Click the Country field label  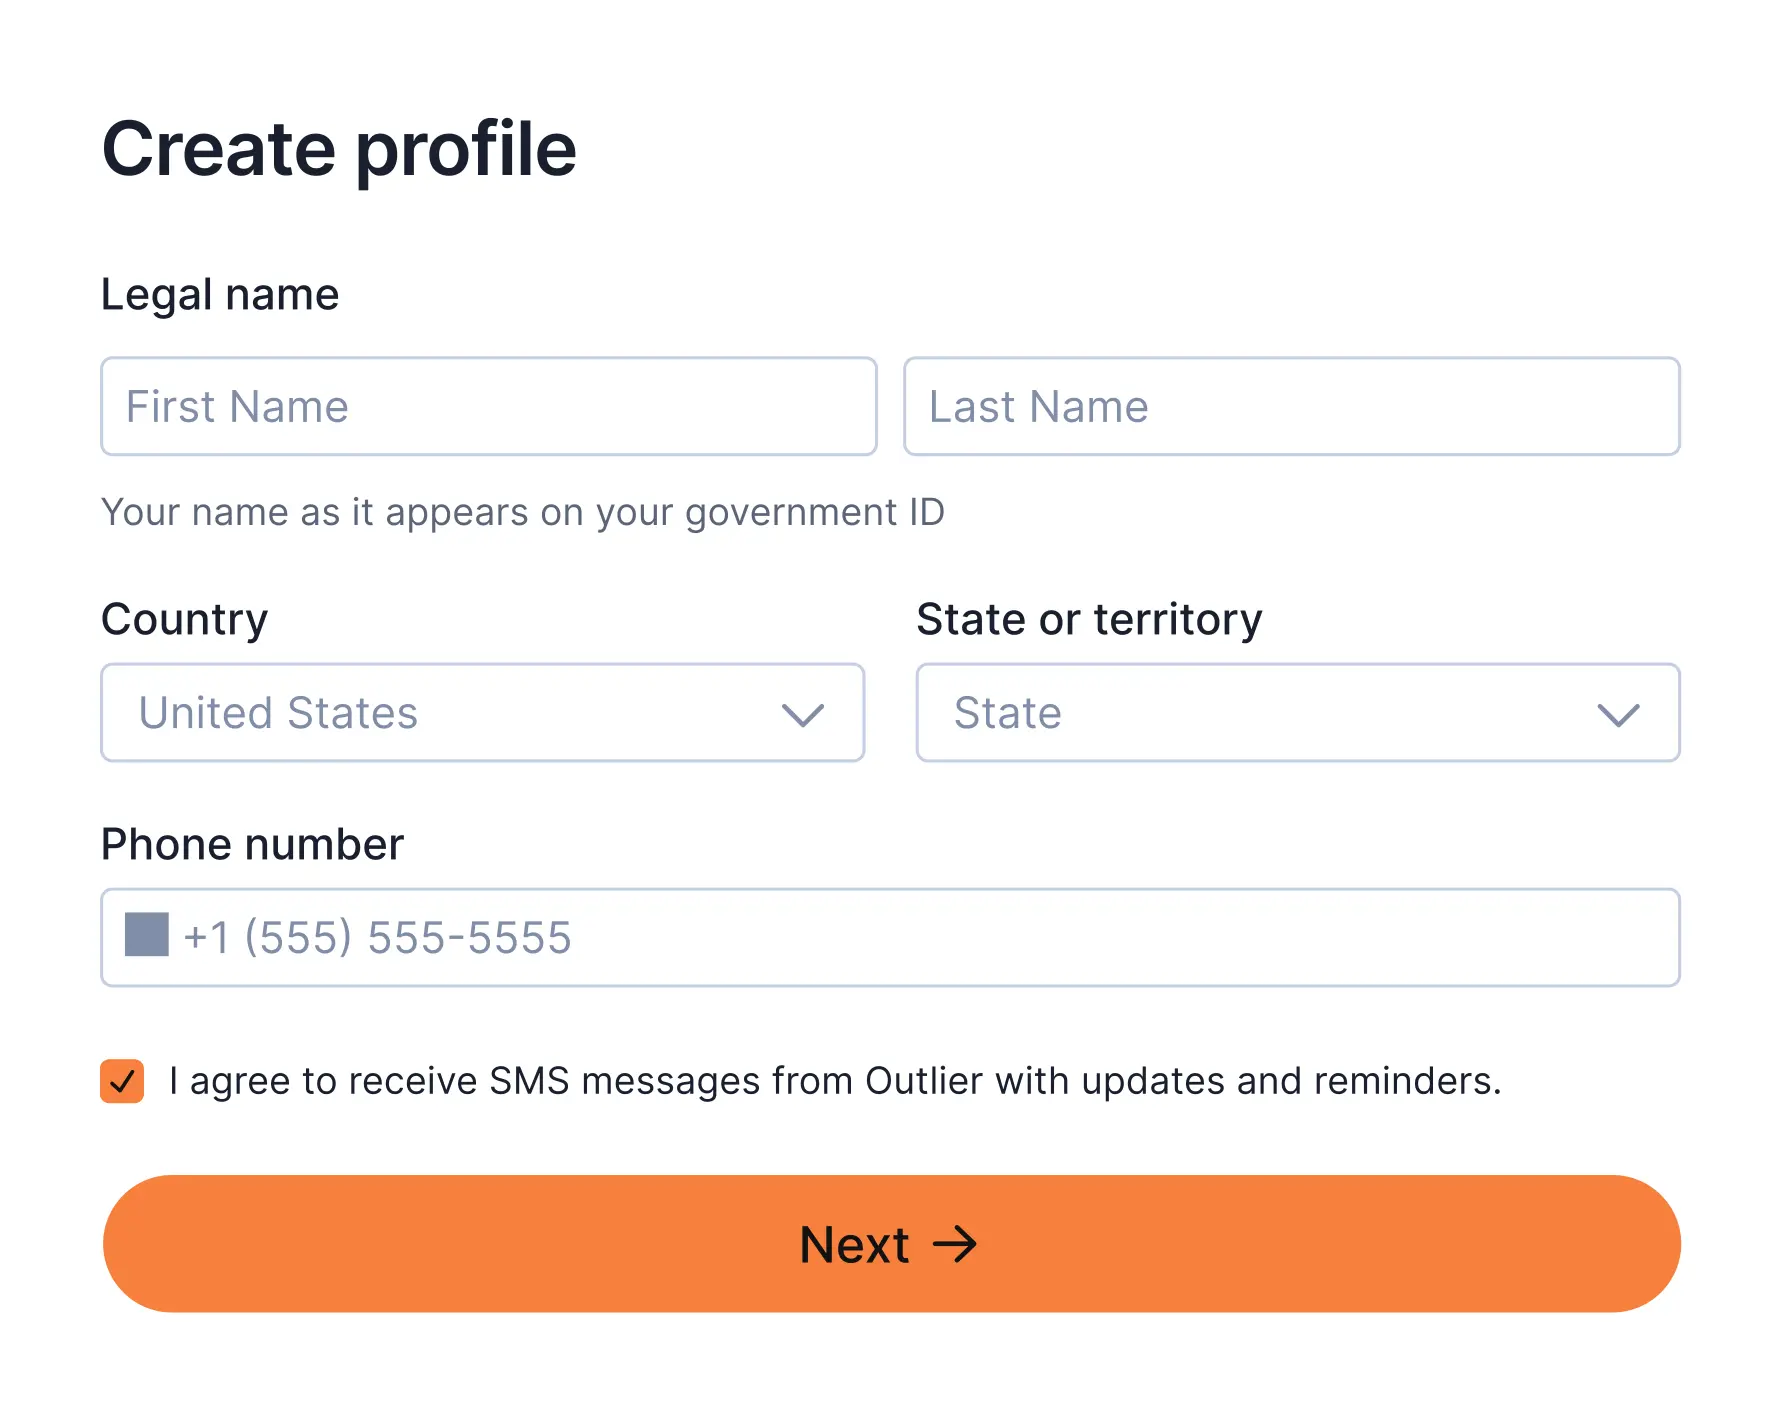[185, 620]
